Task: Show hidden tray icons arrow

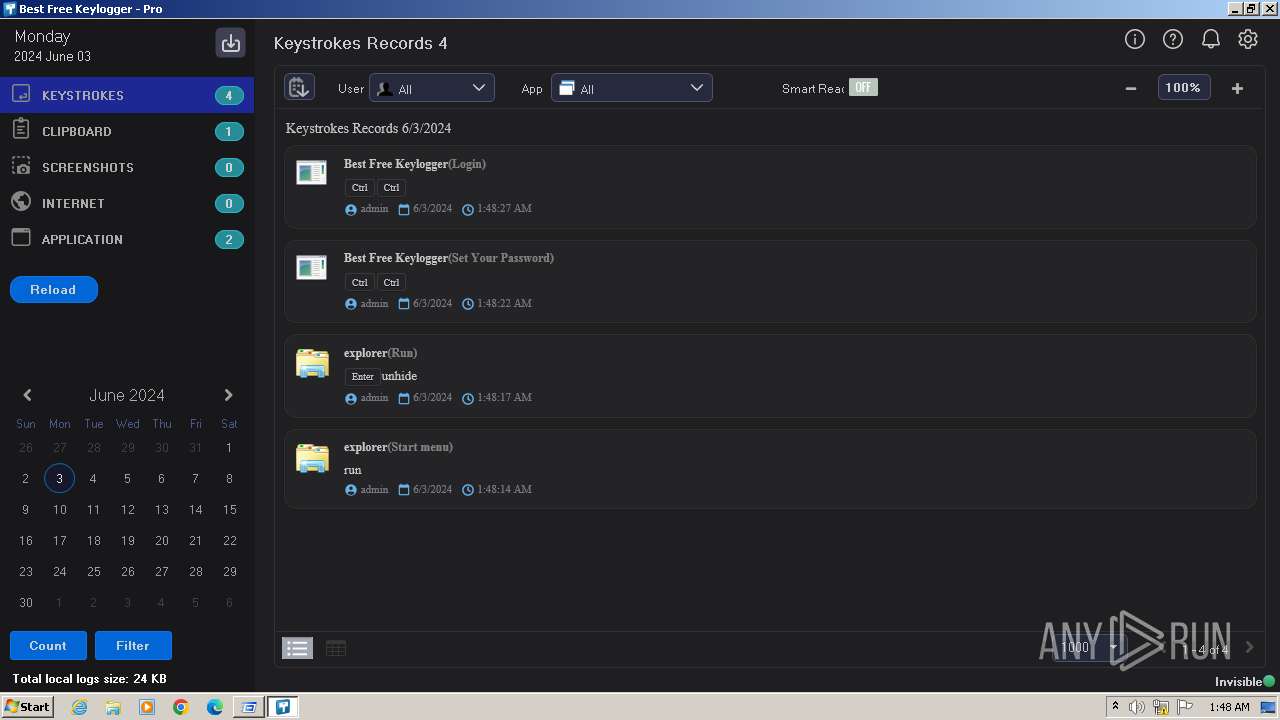Action: click(1115, 707)
